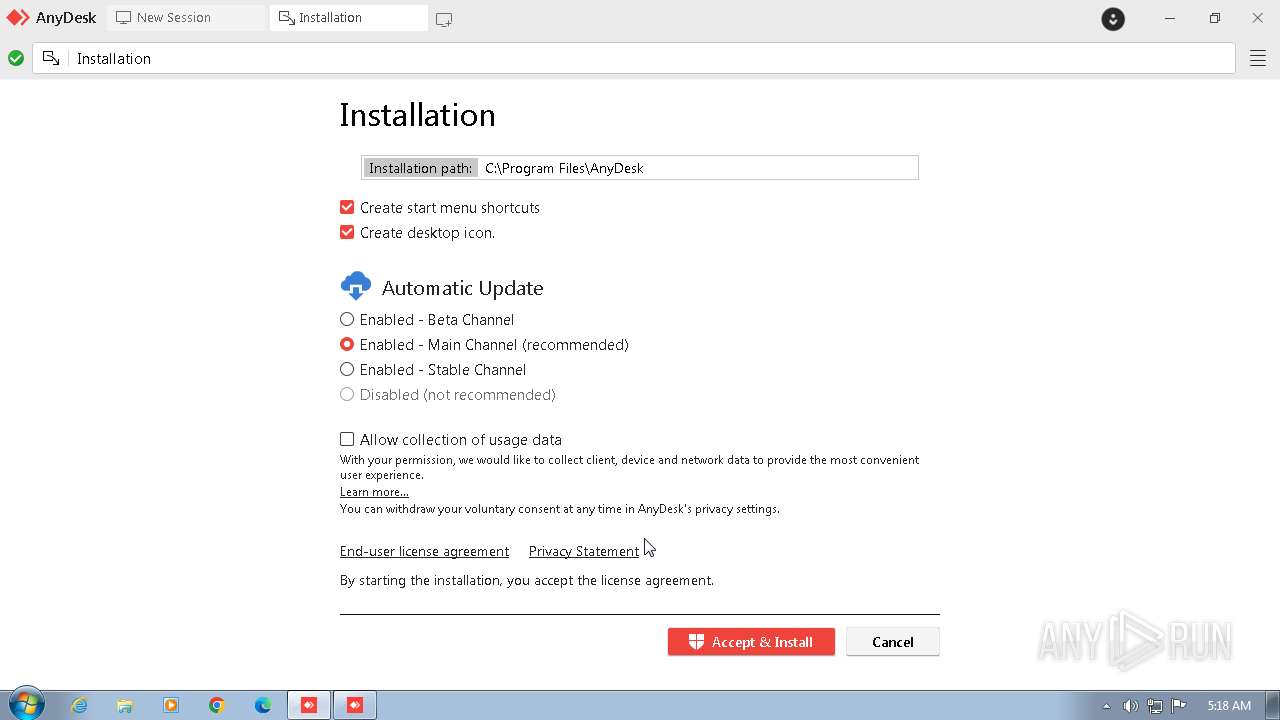Click the Installation page heading
The image size is (1280, 720).
417,115
